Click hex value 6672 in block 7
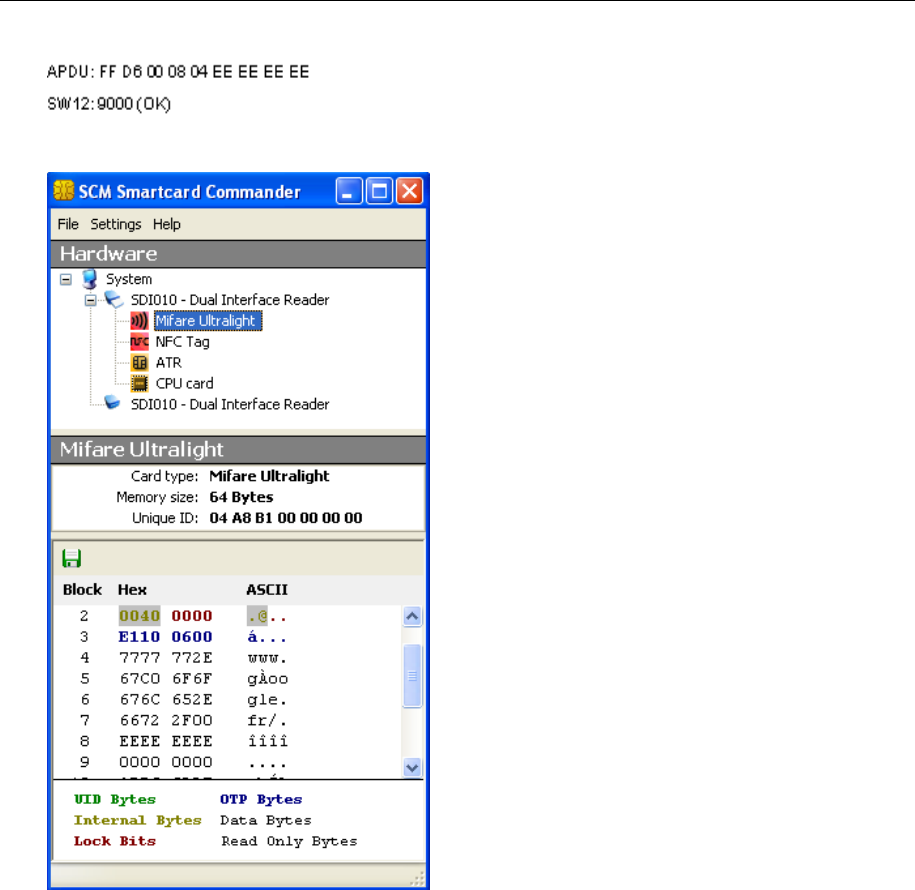The image size is (915, 890). (139, 721)
